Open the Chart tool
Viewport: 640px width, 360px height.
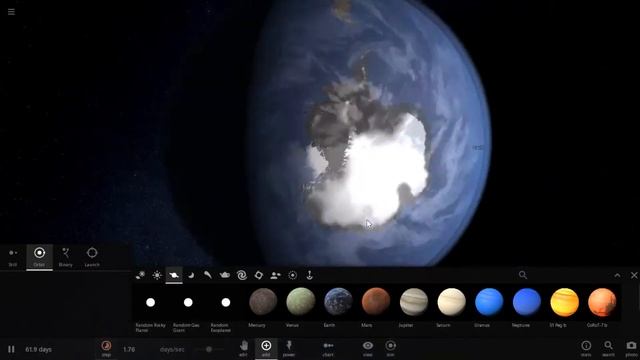(328, 348)
